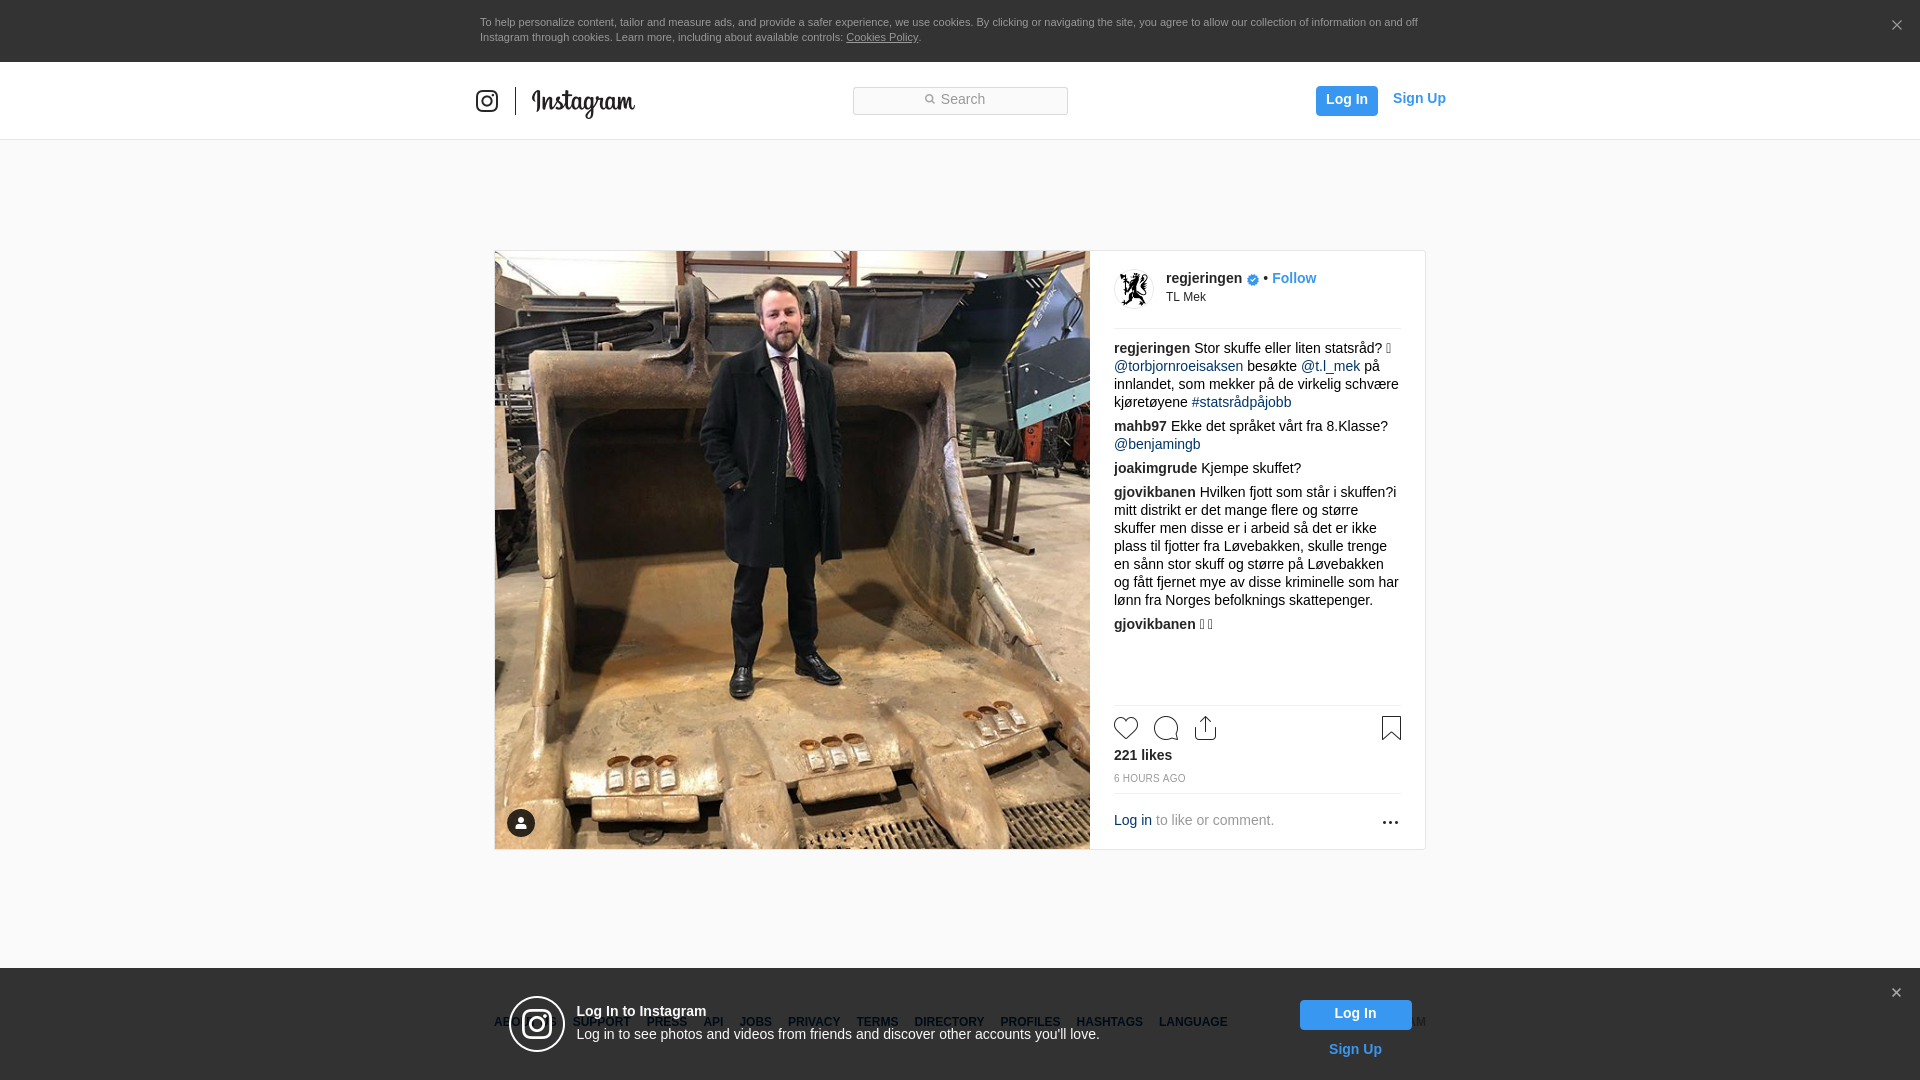
Task: Click Log in to like or comment
Action: (1133, 820)
